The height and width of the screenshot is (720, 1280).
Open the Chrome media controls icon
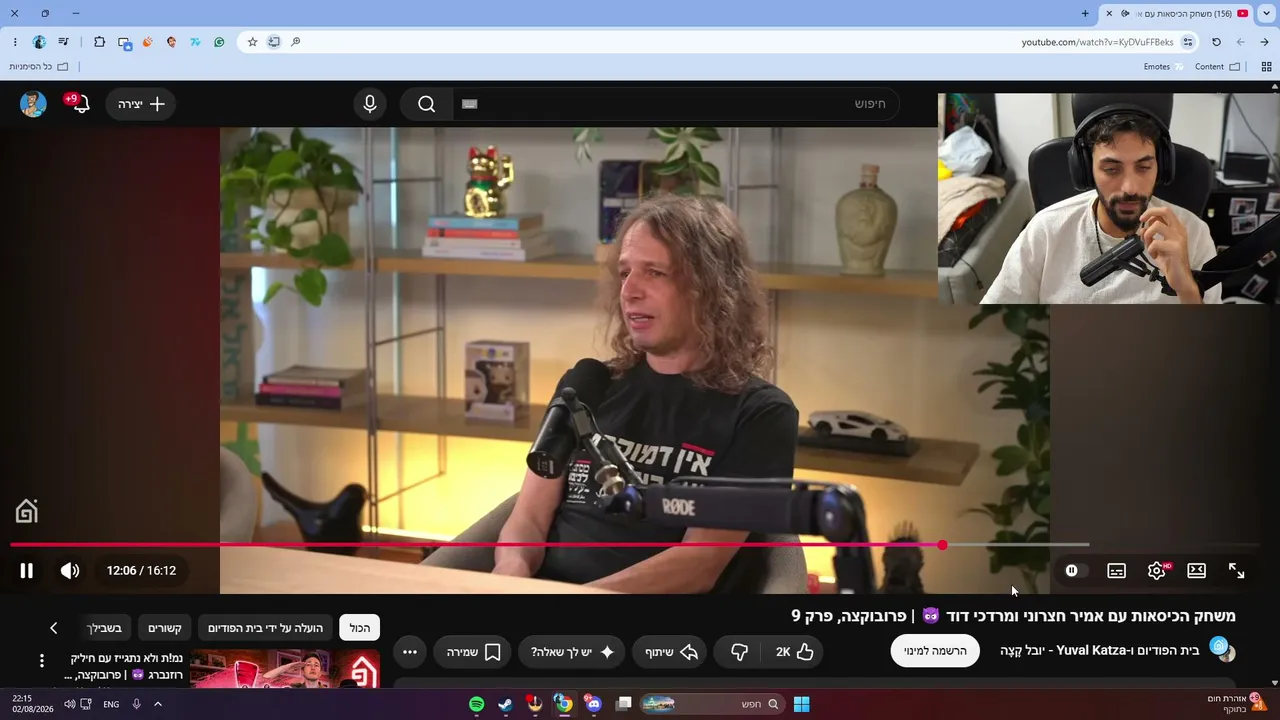point(64,42)
